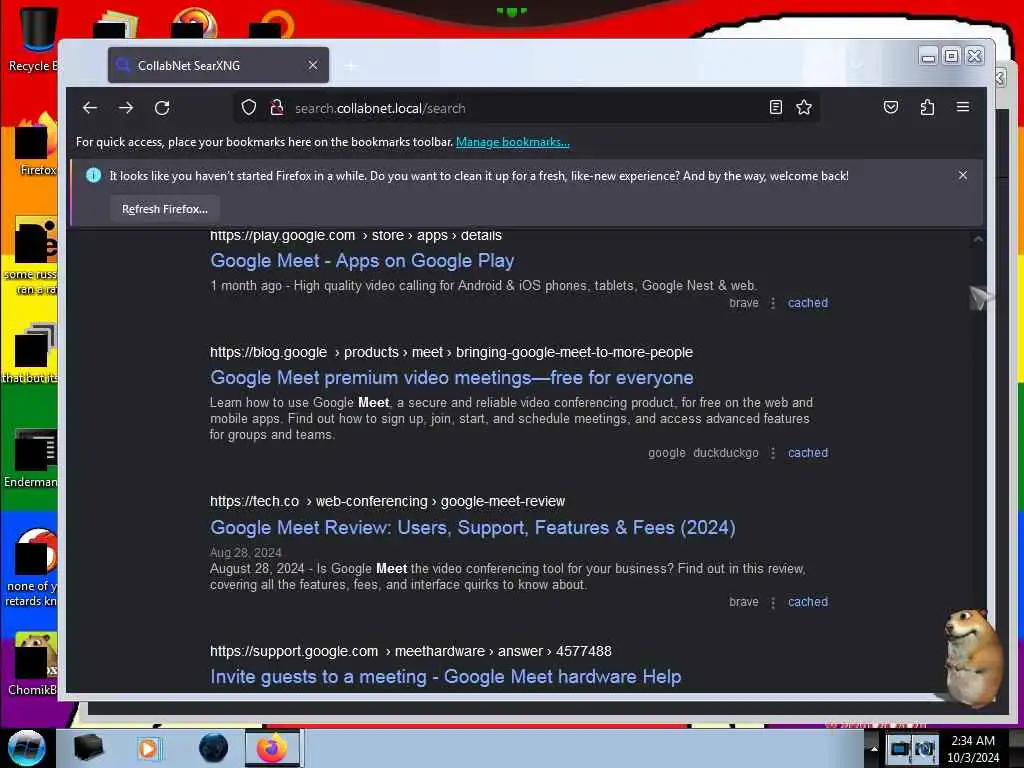Open the List all tabs dropdown arrow

pos(858,65)
